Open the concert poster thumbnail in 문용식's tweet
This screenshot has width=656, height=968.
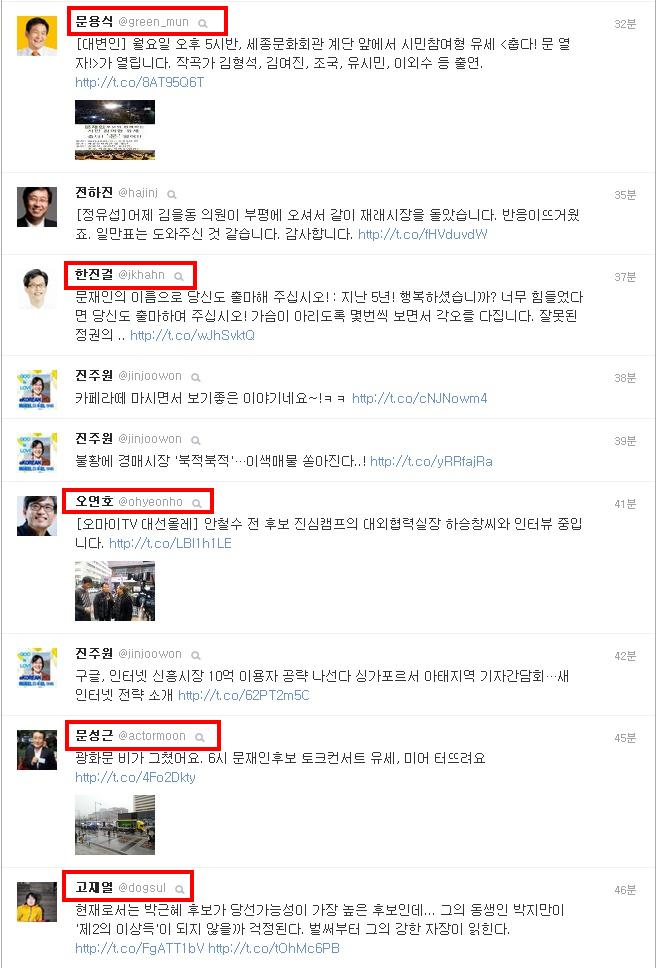pyautogui.click(x=115, y=130)
